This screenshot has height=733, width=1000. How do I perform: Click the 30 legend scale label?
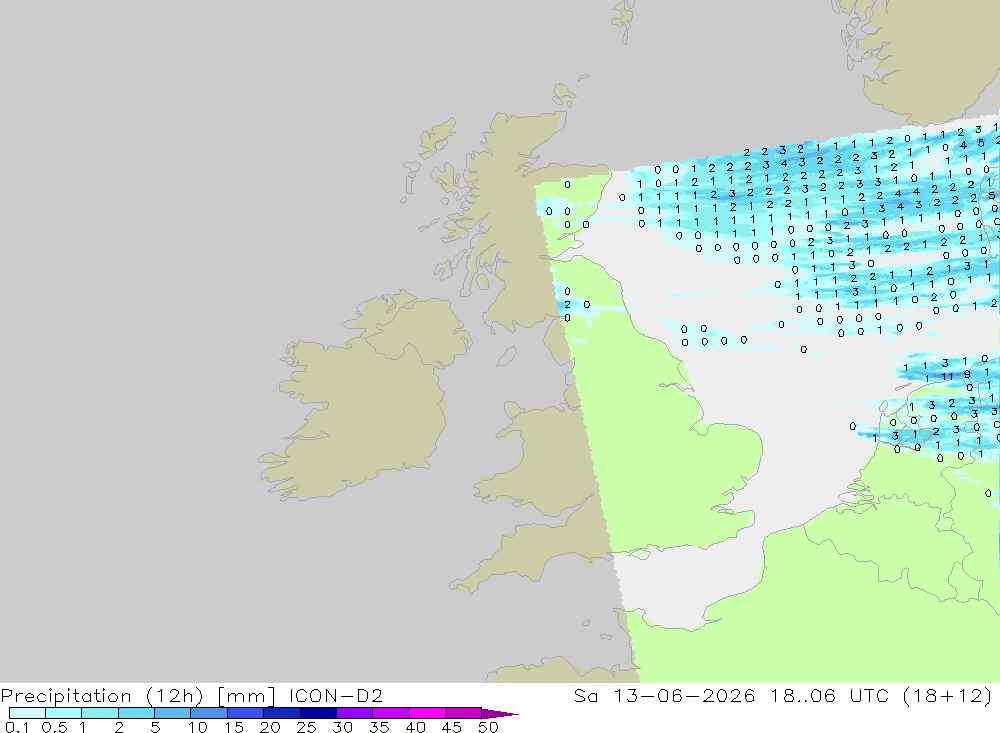[x=342, y=727]
